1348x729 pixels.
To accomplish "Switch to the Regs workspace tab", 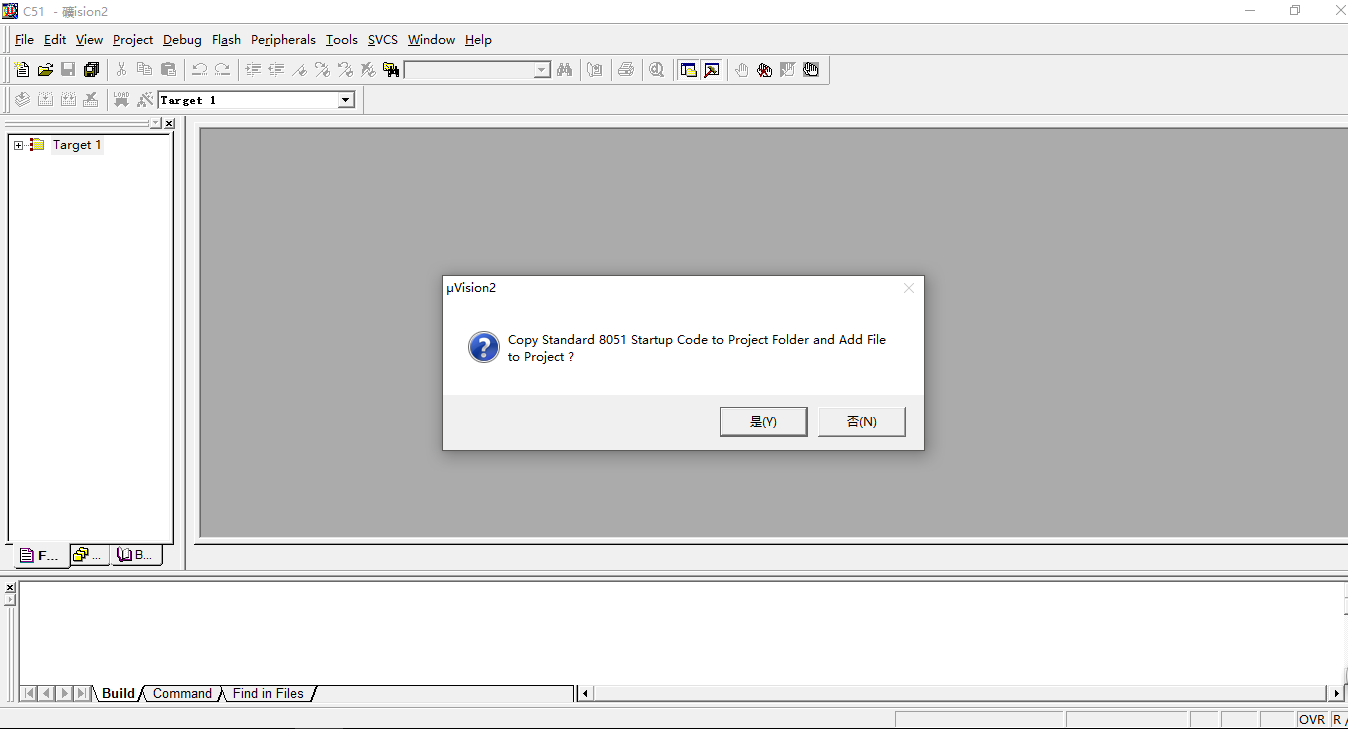I will (x=88, y=555).
